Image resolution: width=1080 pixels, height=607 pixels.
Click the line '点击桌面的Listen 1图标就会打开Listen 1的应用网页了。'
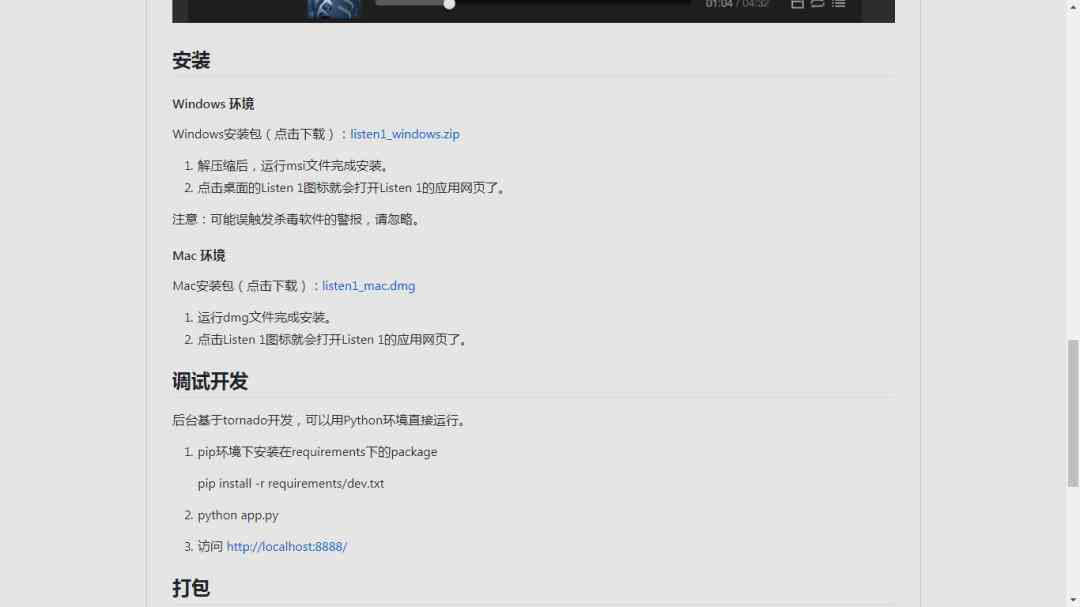[x=353, y=188]
